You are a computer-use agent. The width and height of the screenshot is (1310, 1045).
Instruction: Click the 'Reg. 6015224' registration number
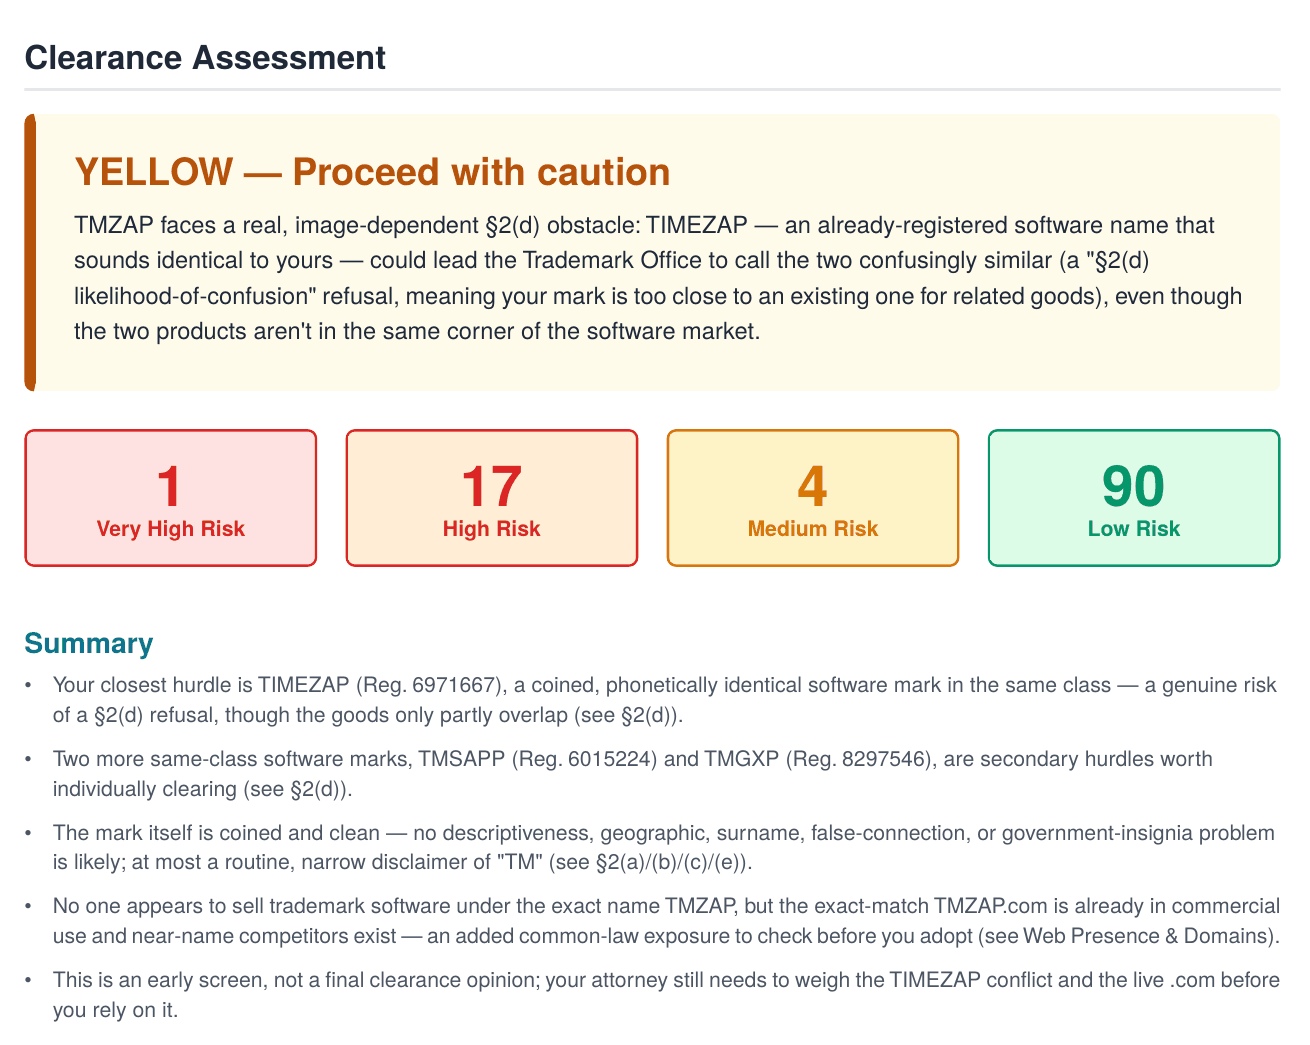pos(585,759)
